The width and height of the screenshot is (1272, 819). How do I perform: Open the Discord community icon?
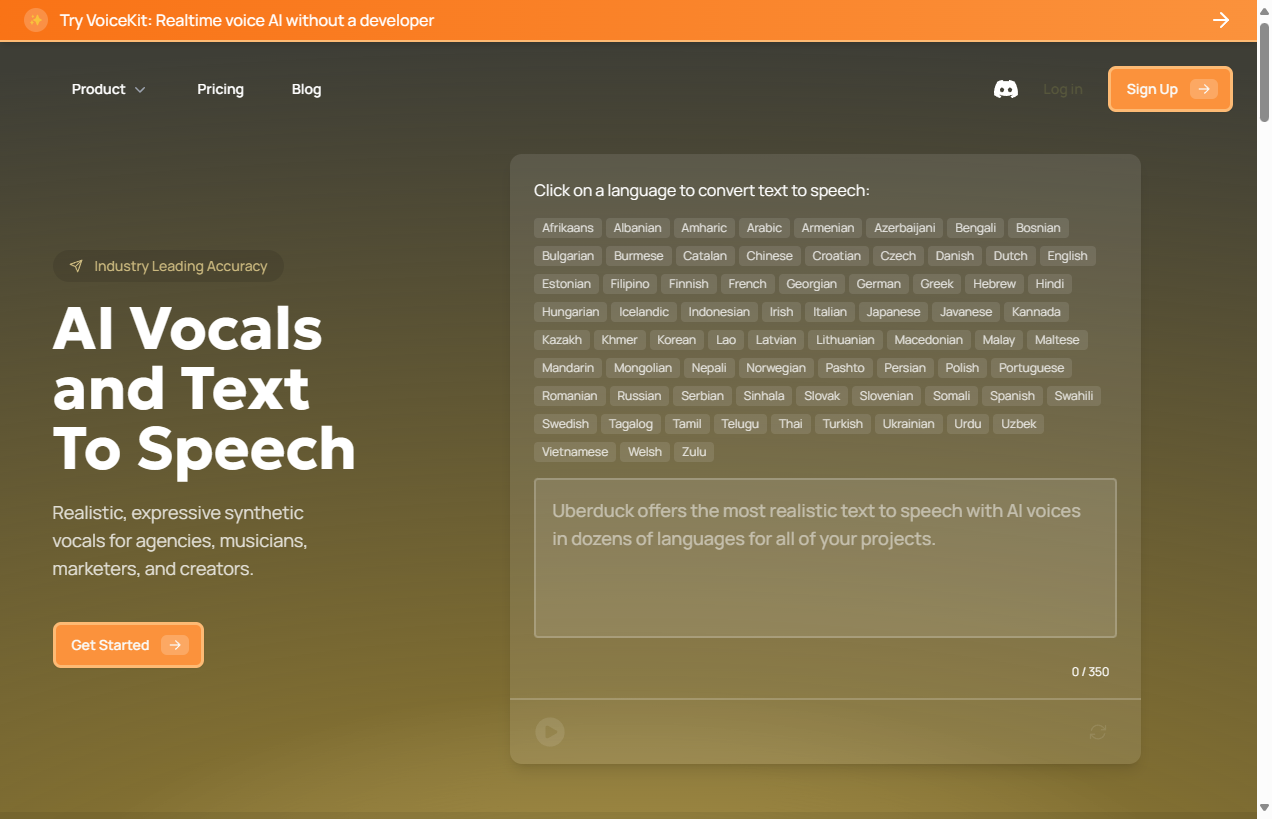coord(1005,90)
